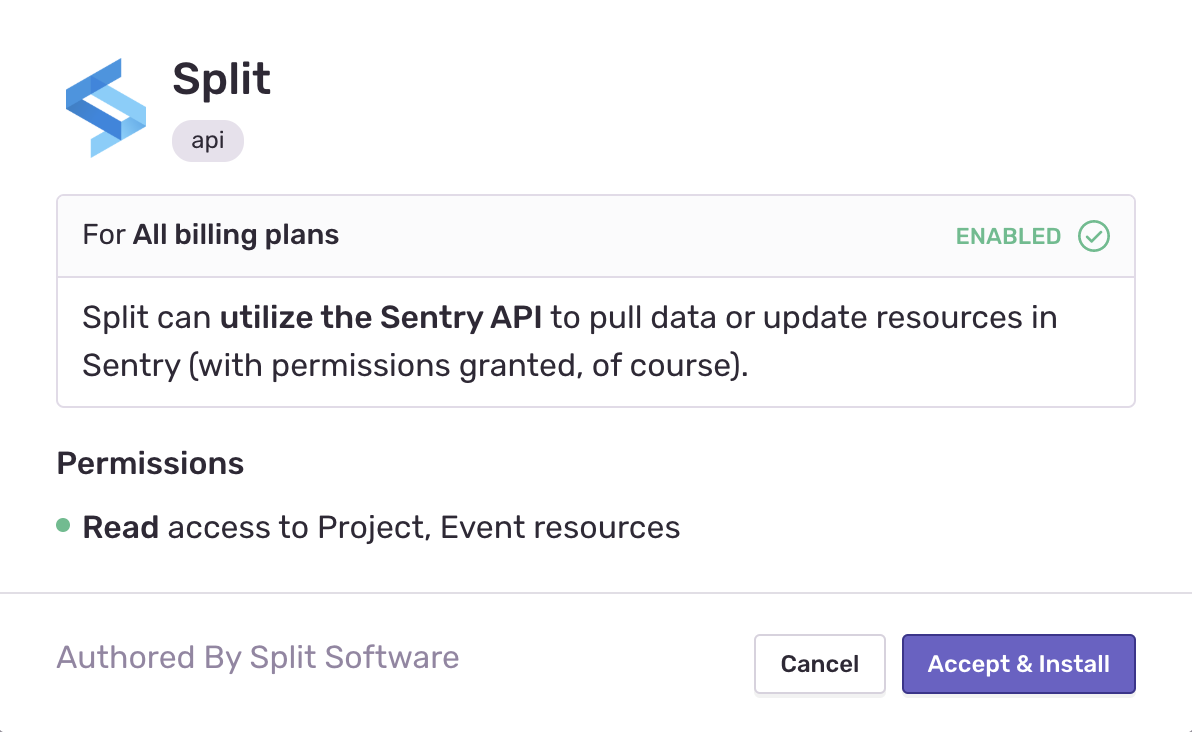Click the 'Authored By' footer label

[150, 657]
